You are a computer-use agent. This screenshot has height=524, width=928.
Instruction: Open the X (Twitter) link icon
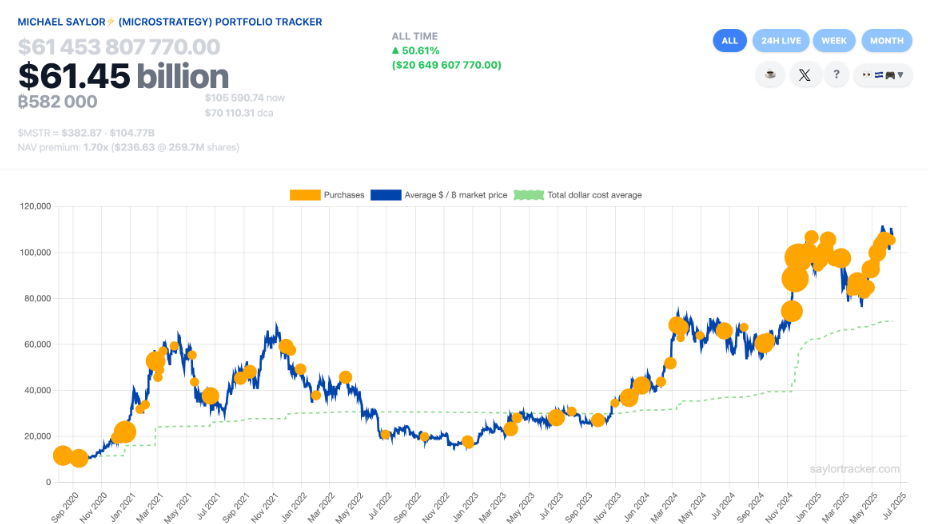tap(805, 74)
